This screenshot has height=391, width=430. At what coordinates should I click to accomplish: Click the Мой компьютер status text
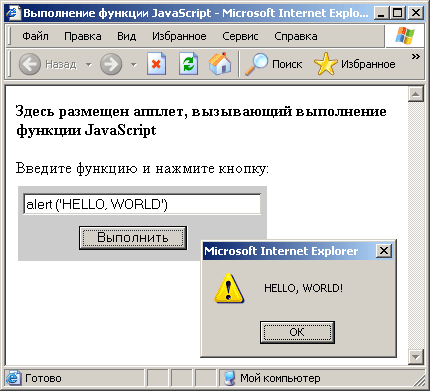click(x=280, y=378)
